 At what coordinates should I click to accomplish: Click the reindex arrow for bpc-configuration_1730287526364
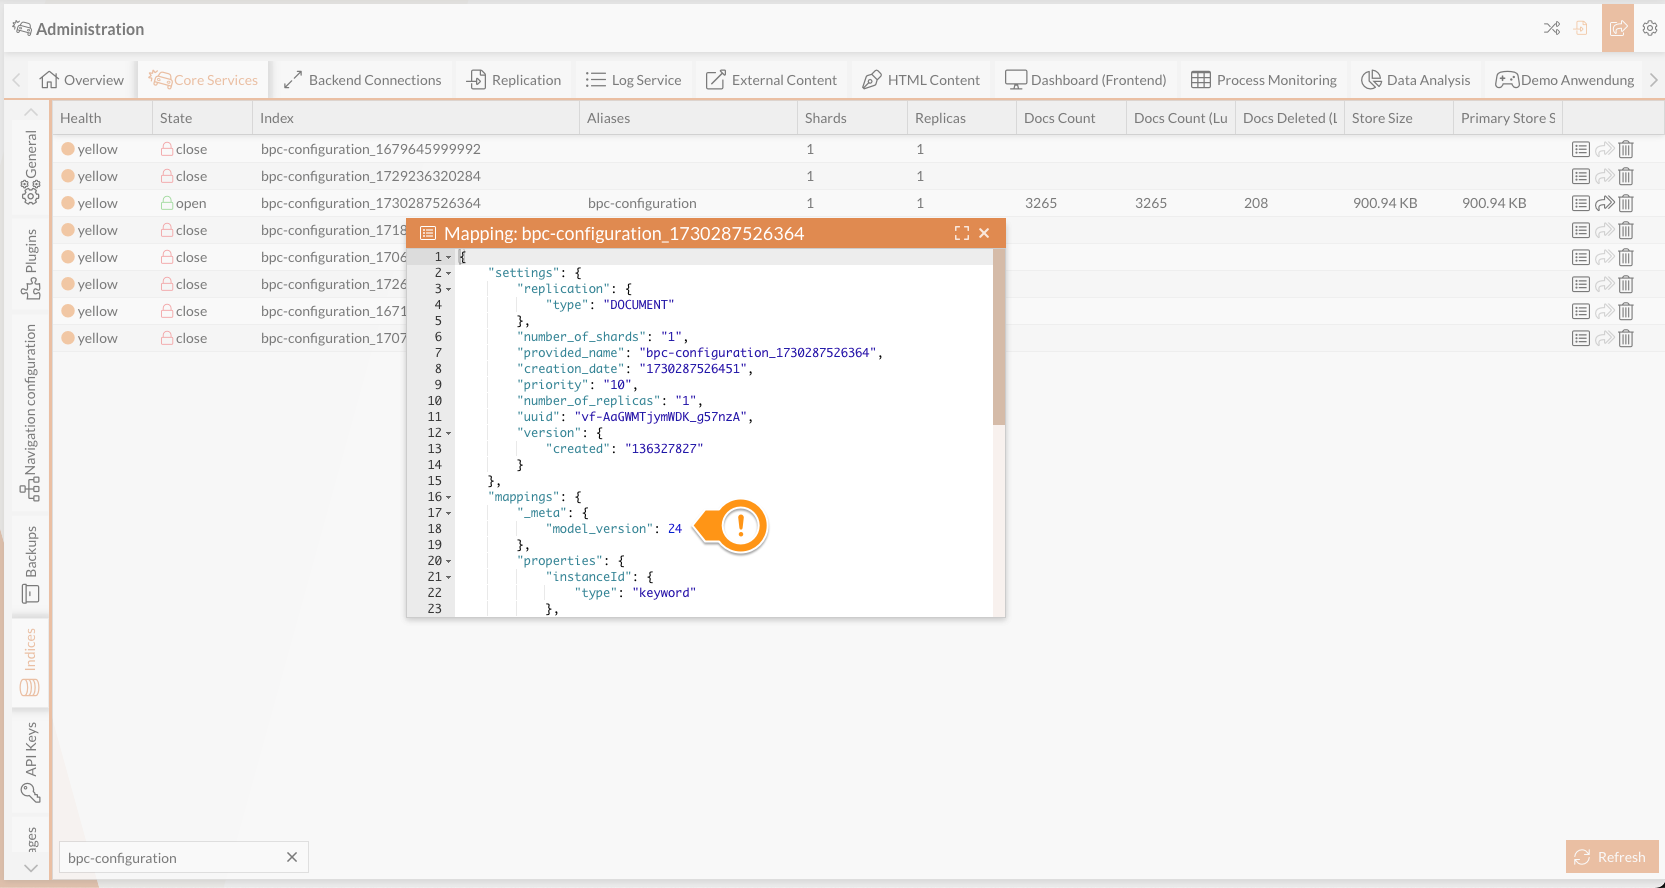click(1604, 203)
